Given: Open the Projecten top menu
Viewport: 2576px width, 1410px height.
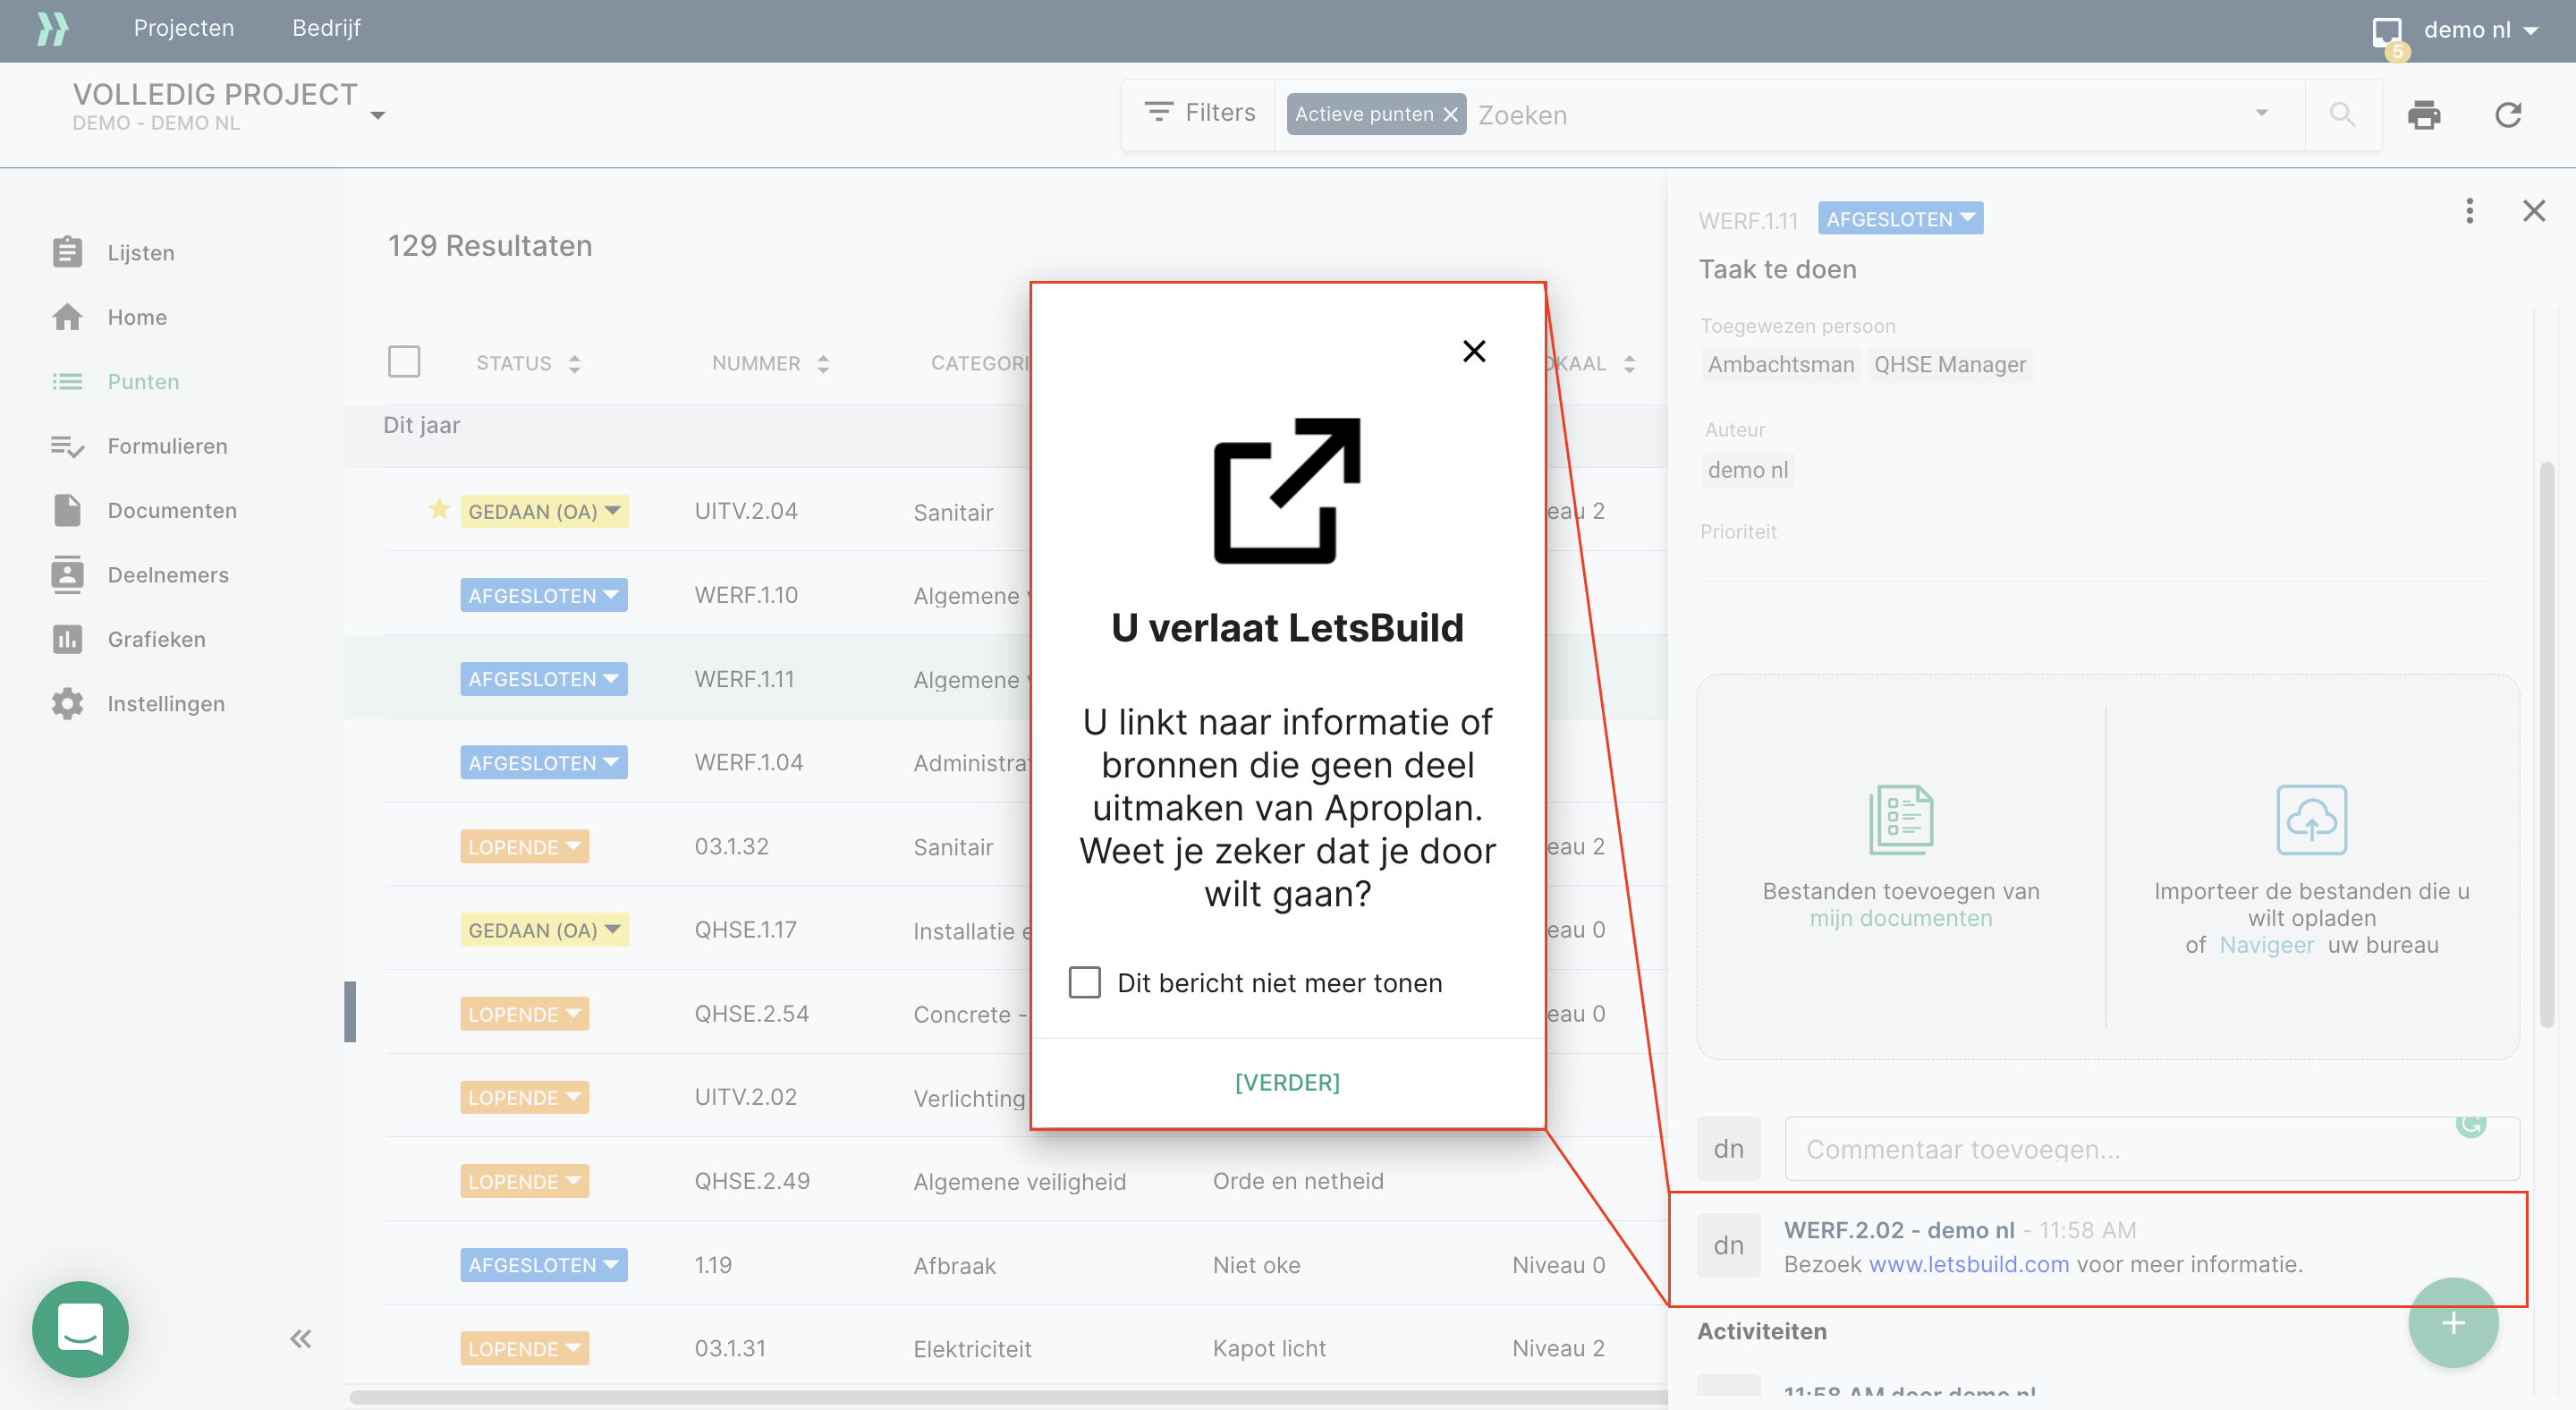Looking at the screenshot, I should [184, 28].
